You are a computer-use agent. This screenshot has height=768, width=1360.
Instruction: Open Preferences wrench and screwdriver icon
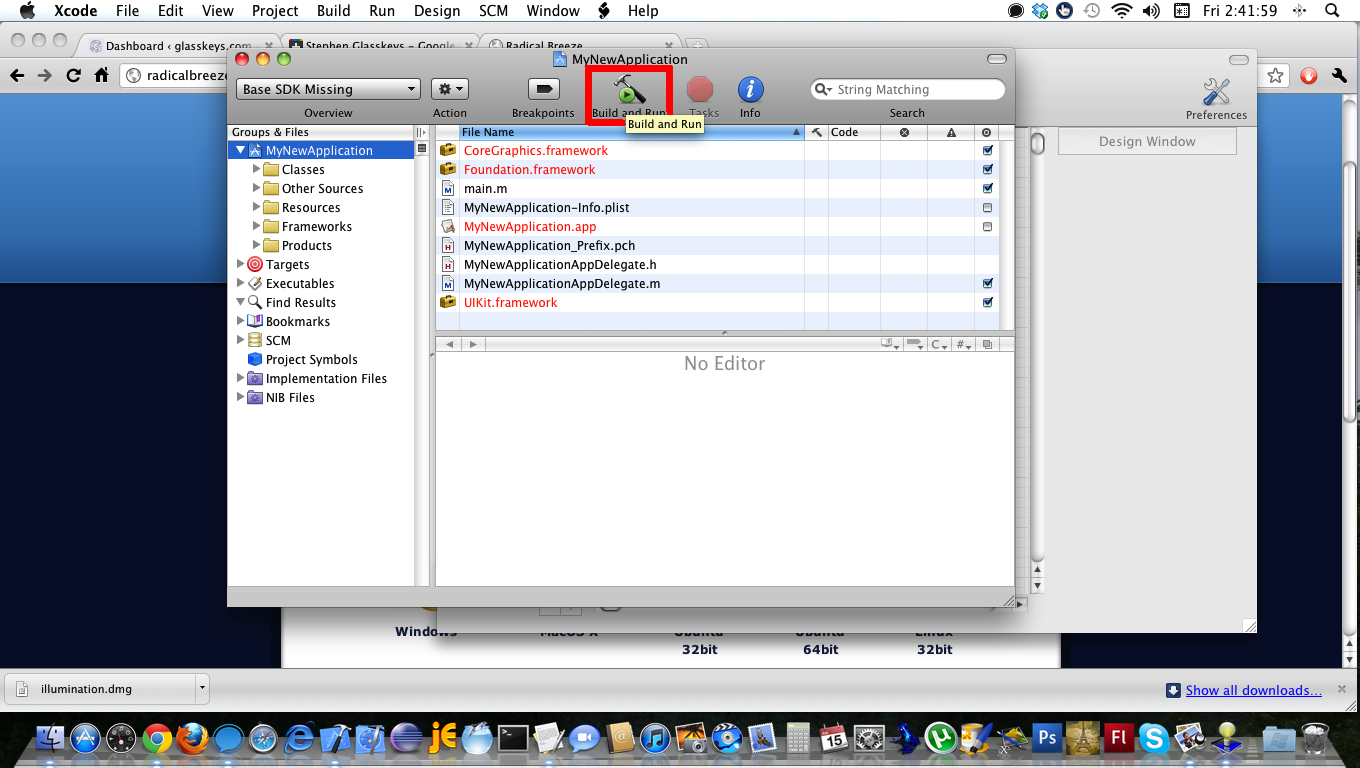point(1216,93)
